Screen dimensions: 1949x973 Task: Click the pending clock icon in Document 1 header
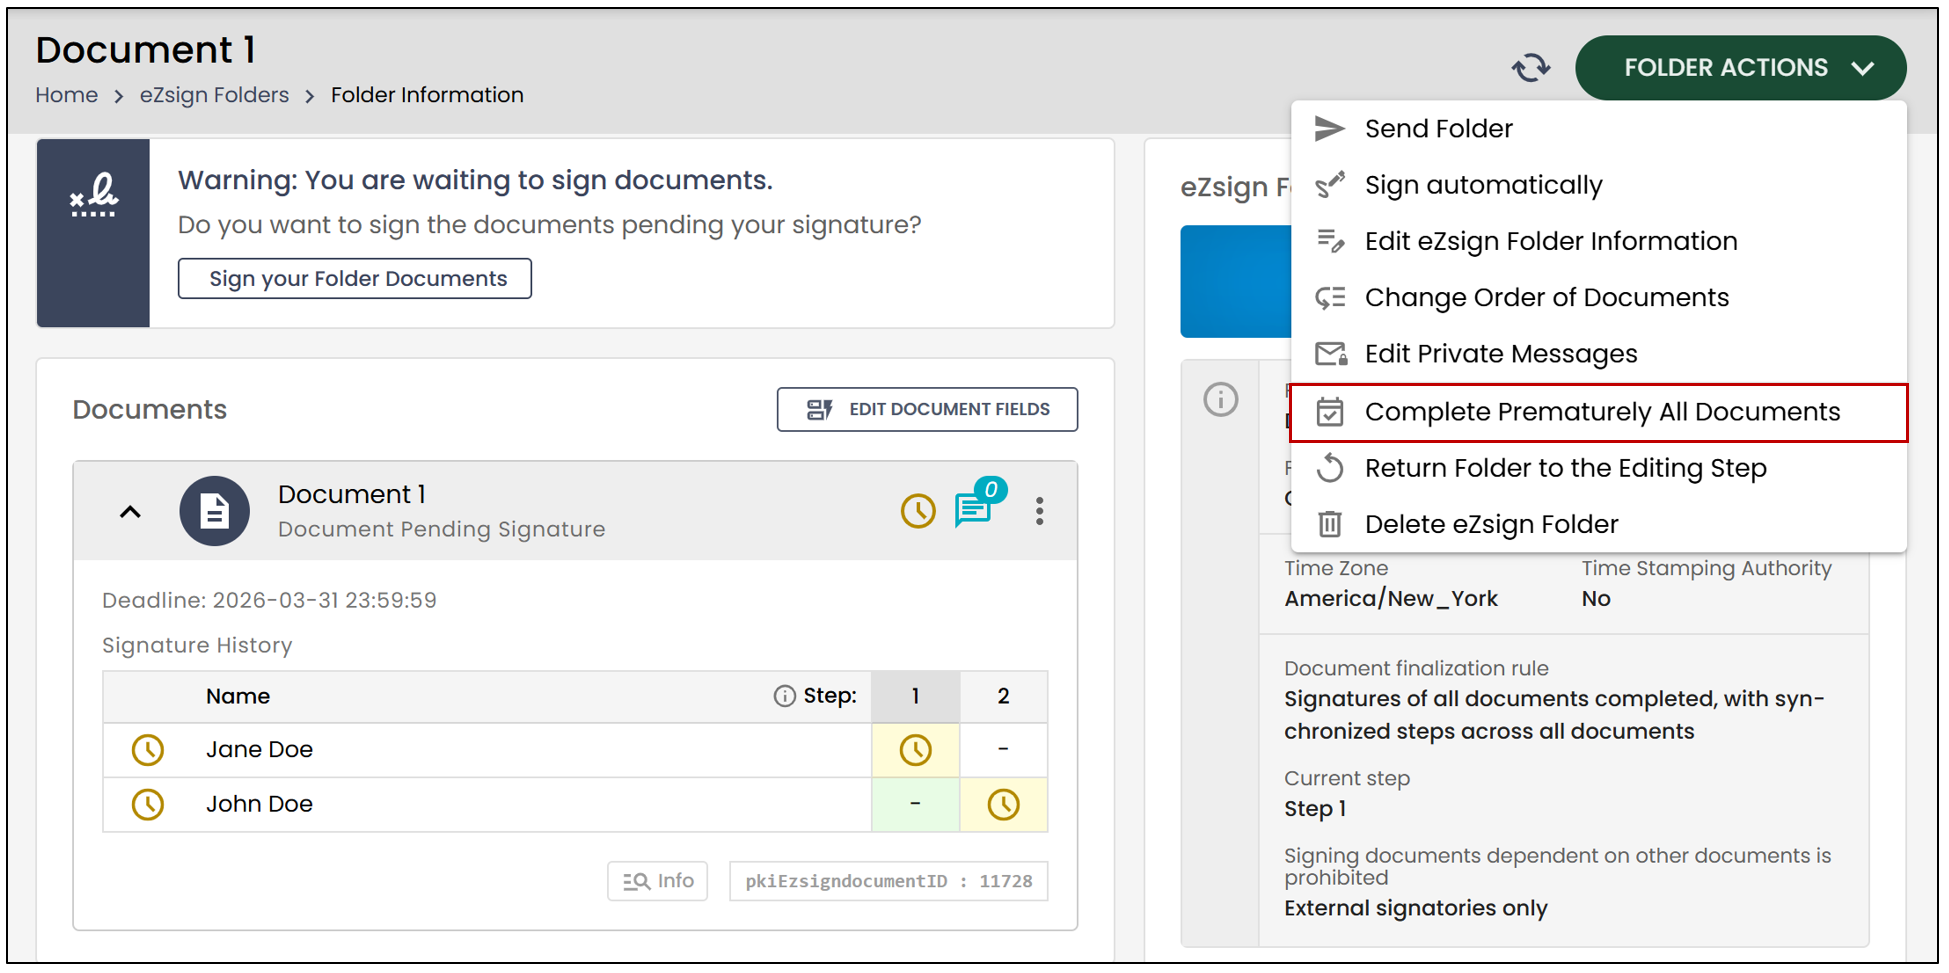pos(917,511)
